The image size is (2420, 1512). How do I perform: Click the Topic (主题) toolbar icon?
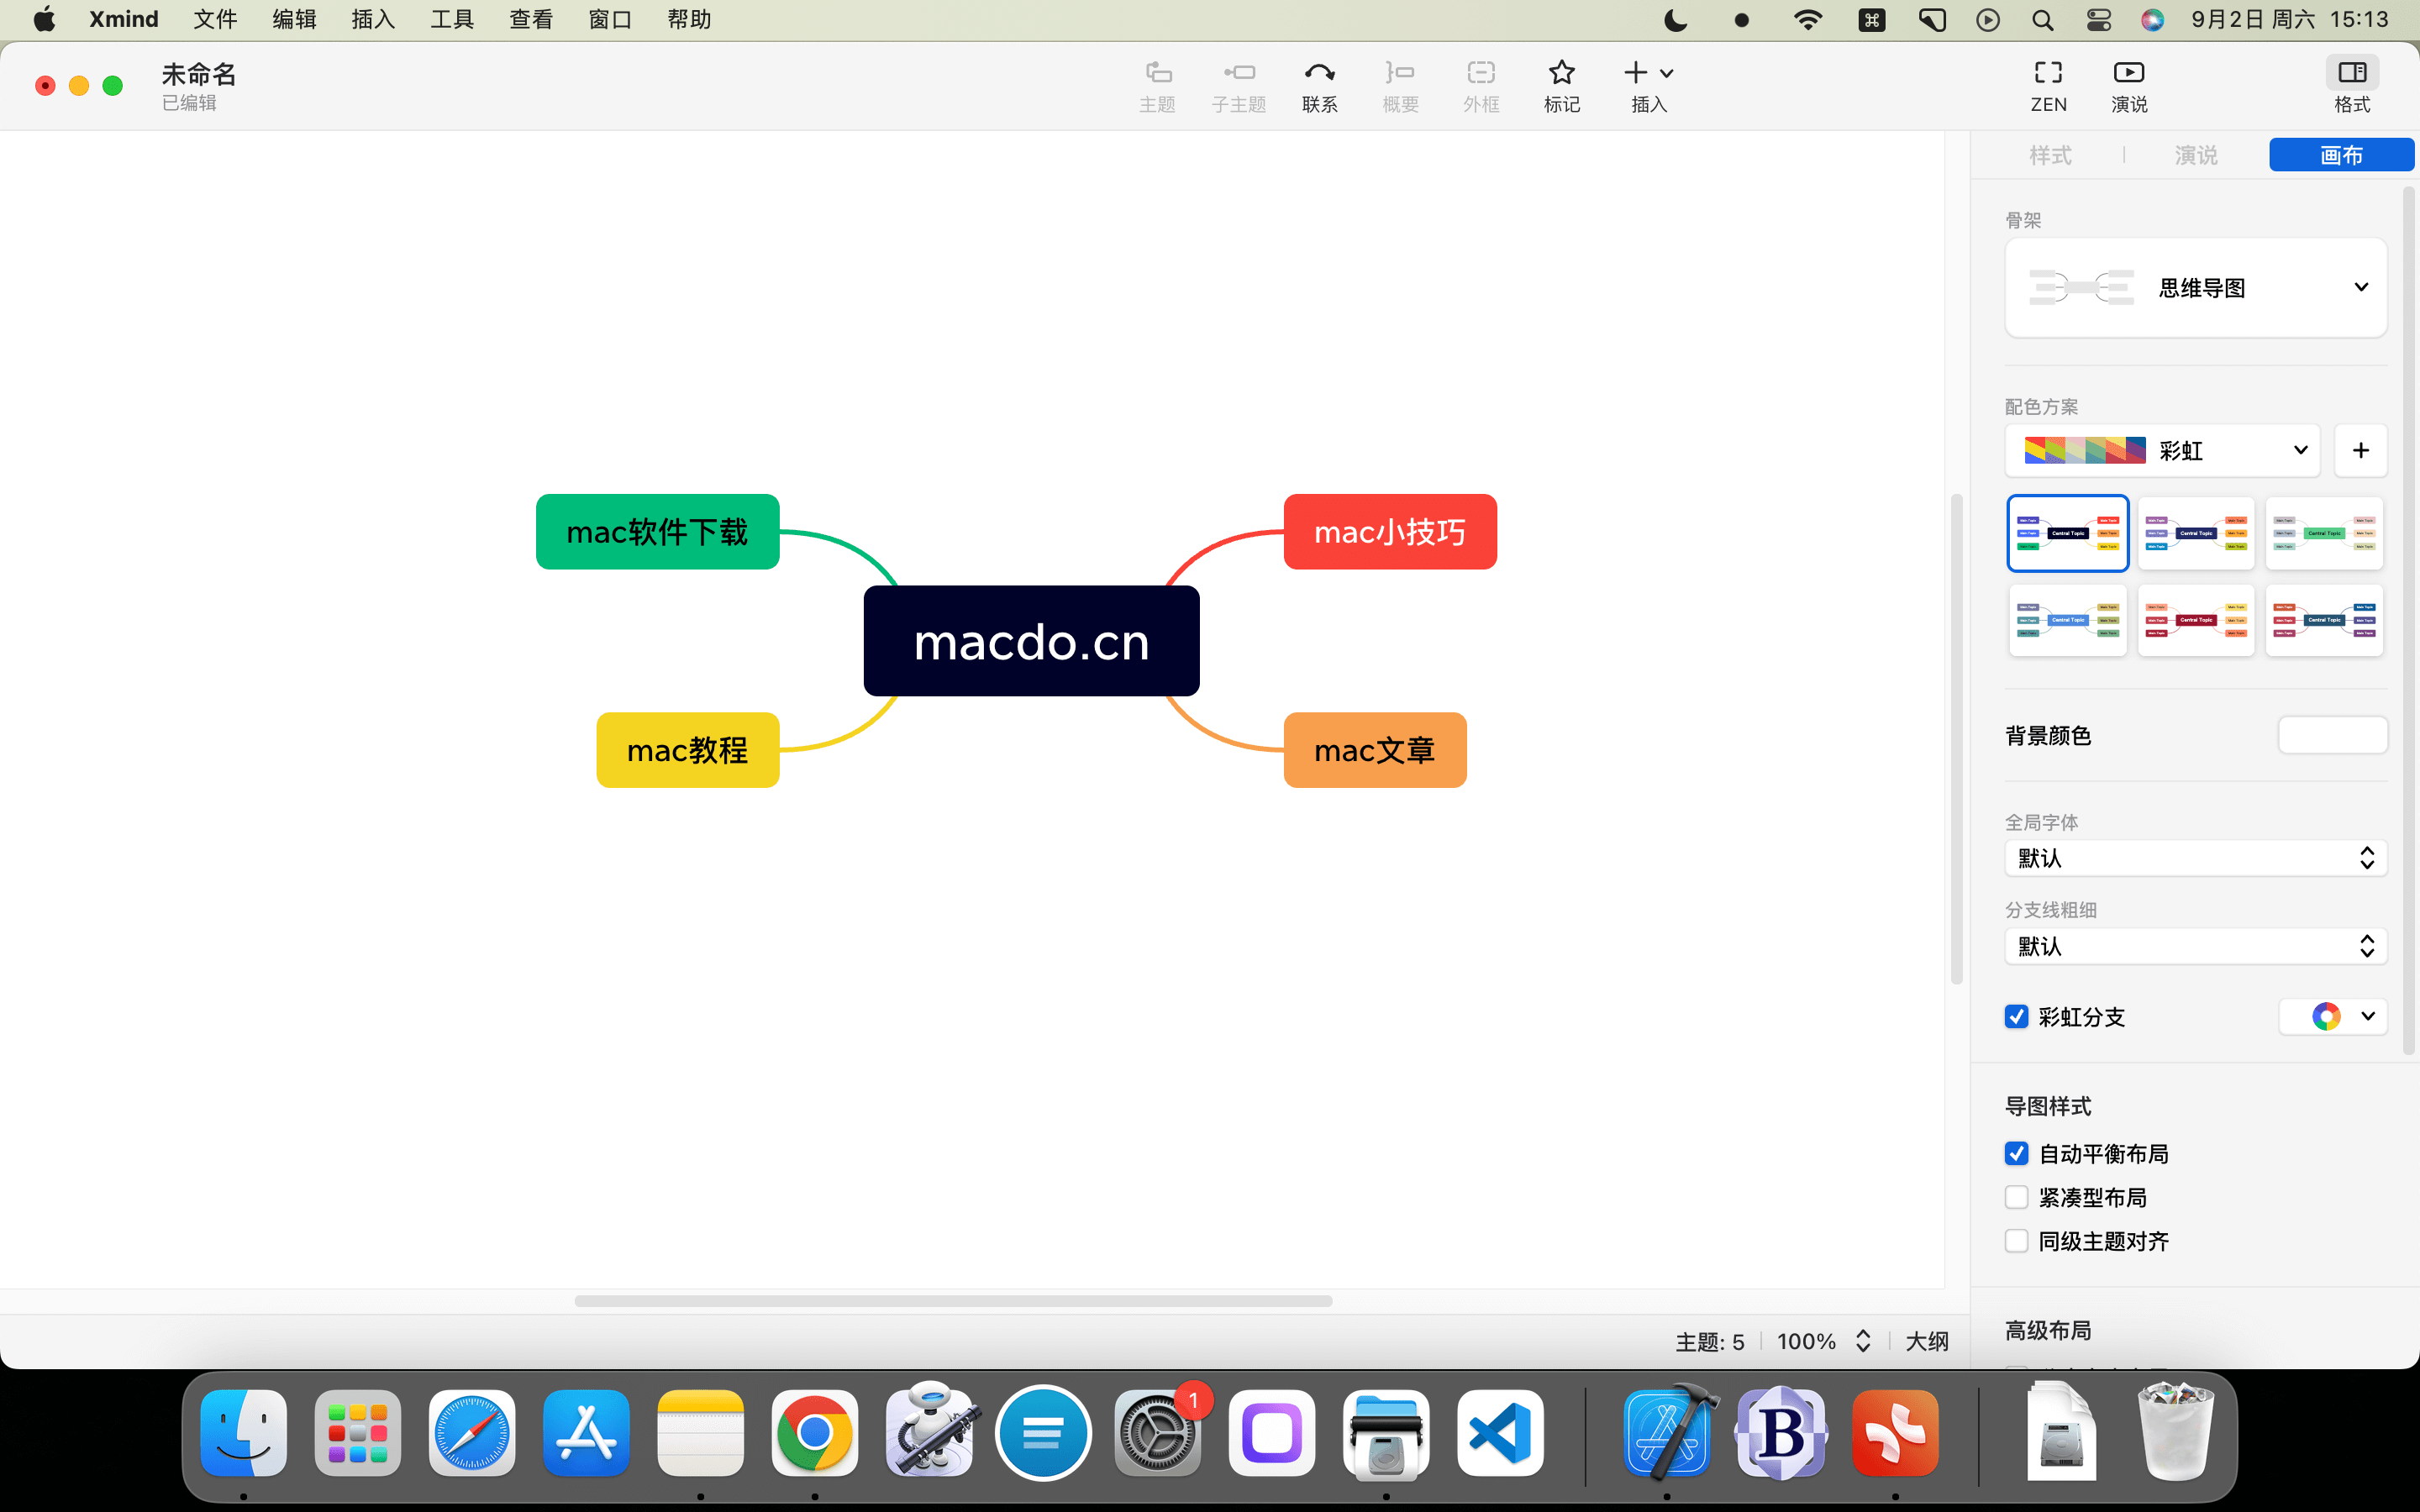click(x=1157, y=73)
